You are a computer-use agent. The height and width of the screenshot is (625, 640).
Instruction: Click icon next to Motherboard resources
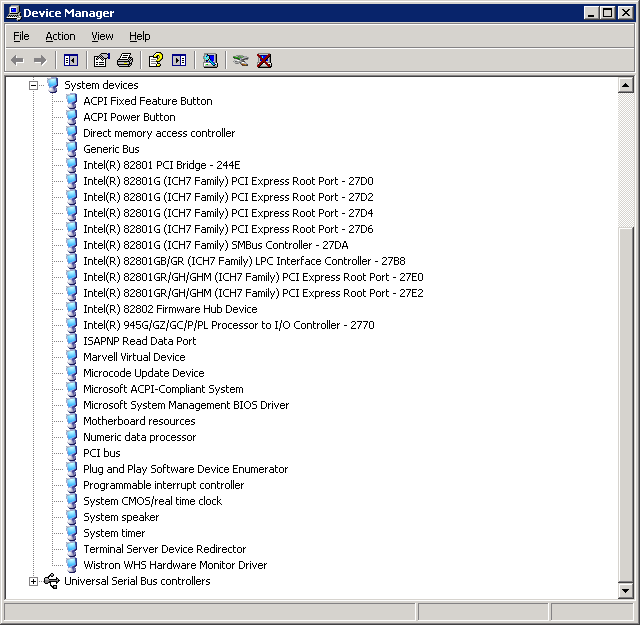pyautogui.click(x=71, y=421)
